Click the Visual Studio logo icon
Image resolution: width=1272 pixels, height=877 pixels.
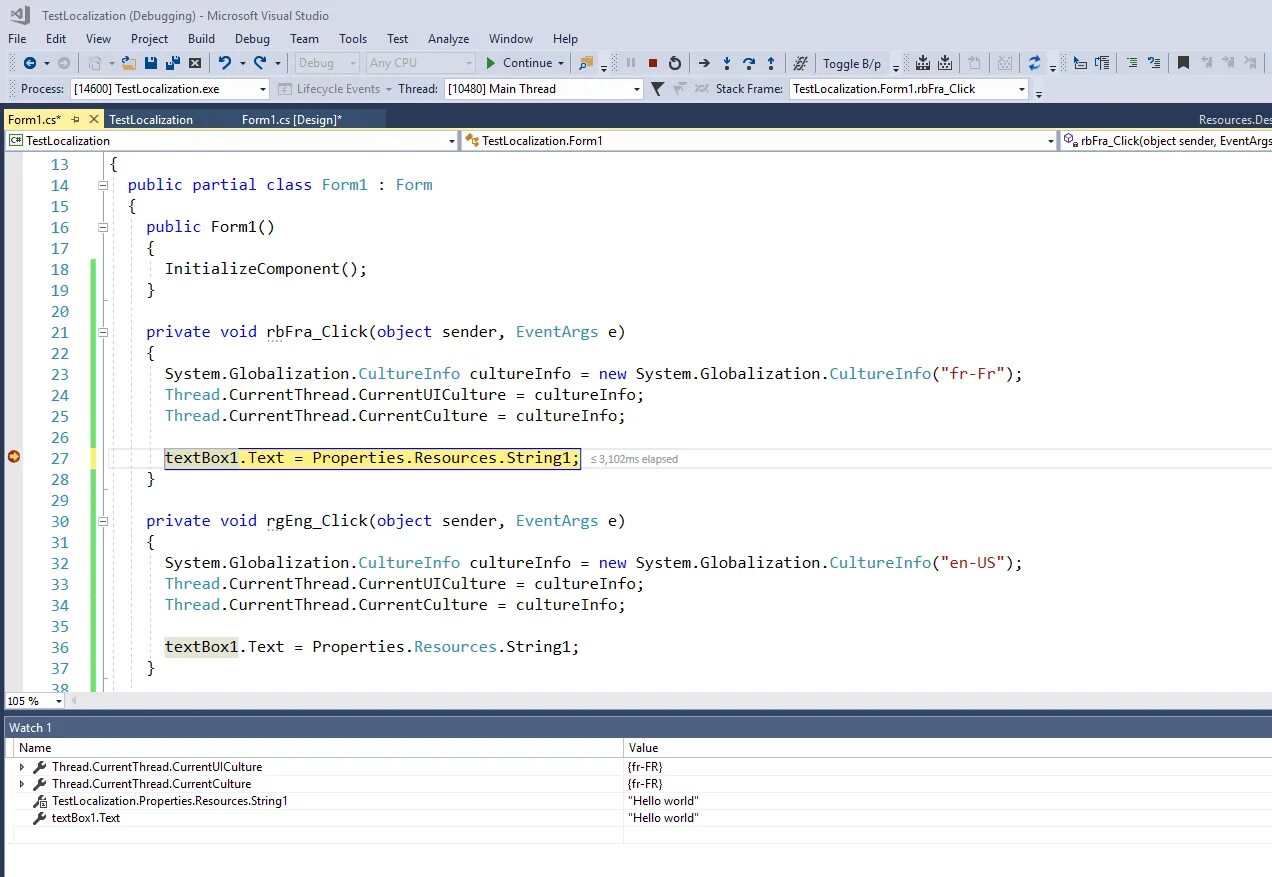pyautogui.click(x=20, y=15)
